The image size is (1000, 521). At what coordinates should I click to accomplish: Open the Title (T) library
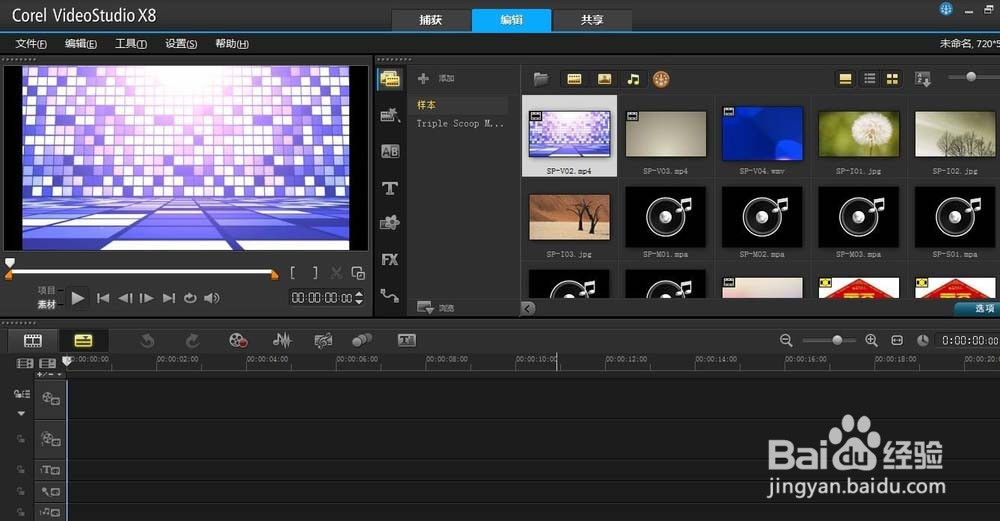click(390, 188)
